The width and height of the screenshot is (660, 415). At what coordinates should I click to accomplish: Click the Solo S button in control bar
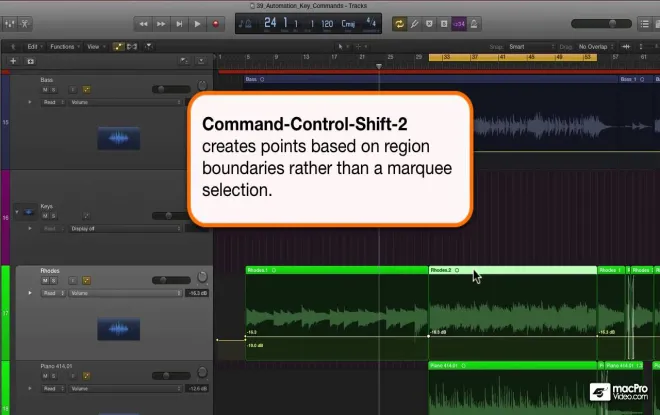[x=444, y=24]
